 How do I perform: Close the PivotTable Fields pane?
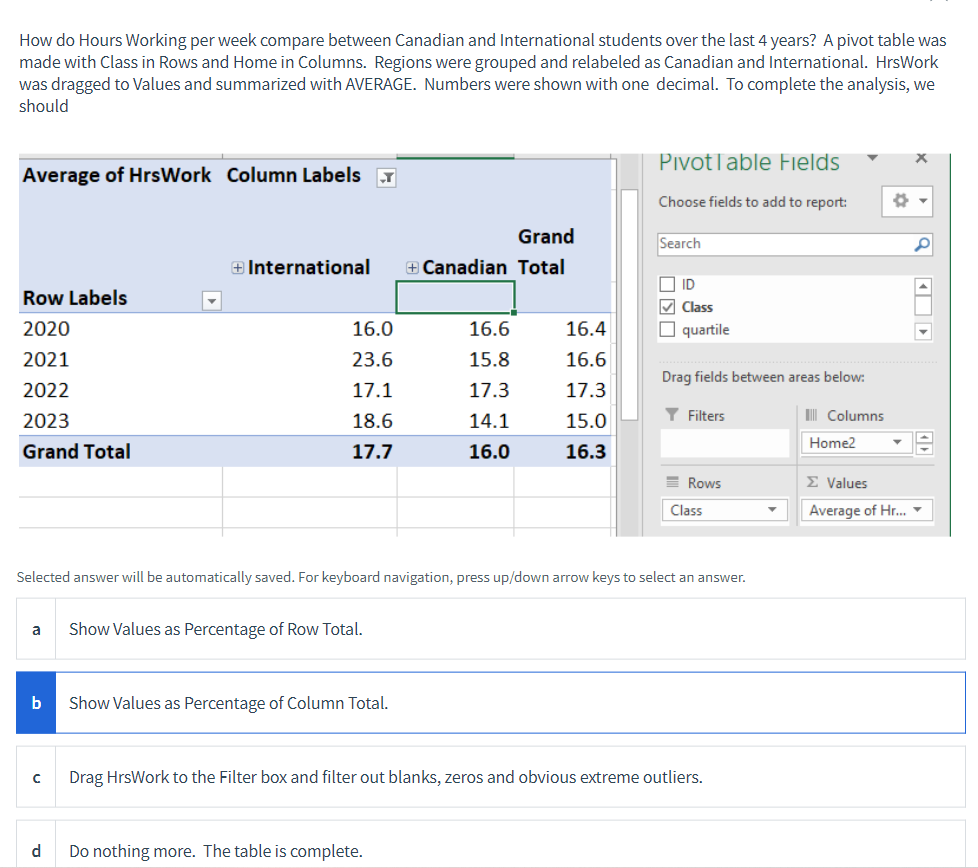(x=921, y=158)
